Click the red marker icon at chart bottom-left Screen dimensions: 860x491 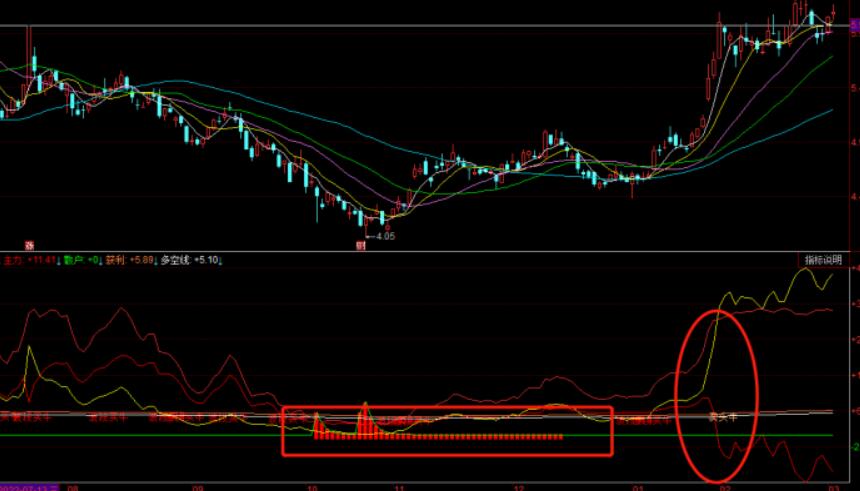coord(29,245)
